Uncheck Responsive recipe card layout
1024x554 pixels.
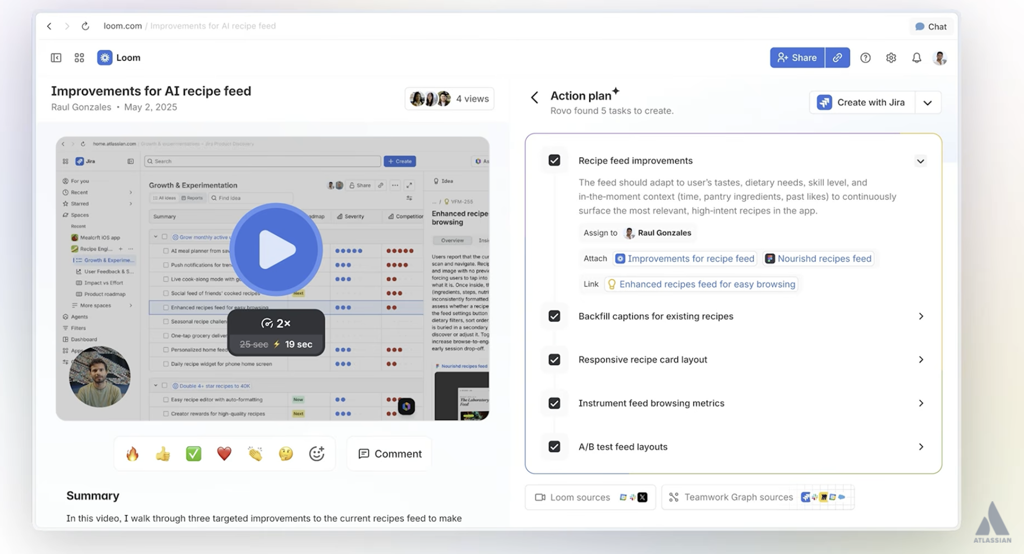point(554,359)
